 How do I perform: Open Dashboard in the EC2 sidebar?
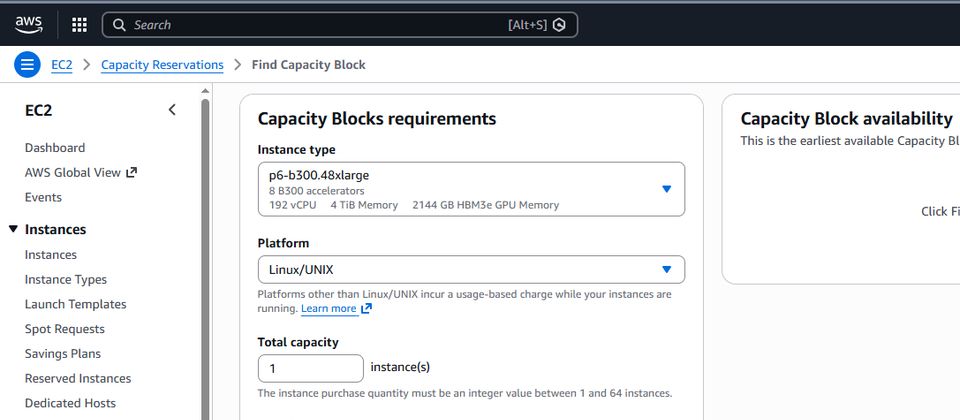tap(55, 148)
